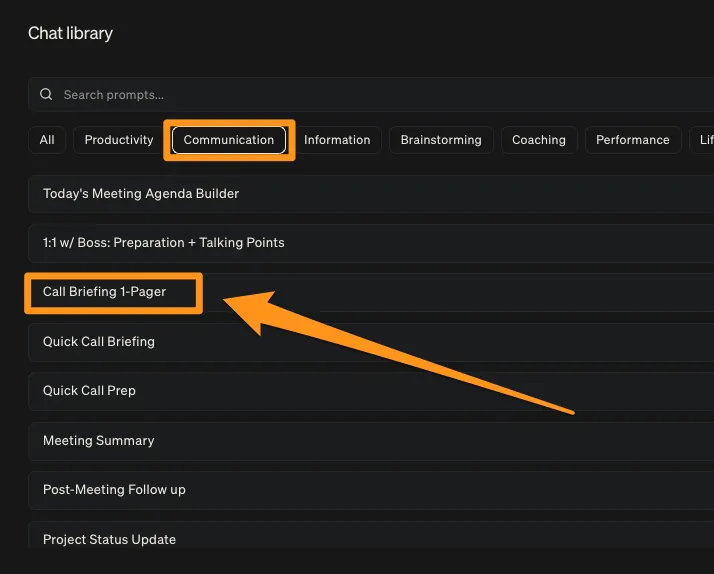Select the Performance category tab
This screenshot has width=714, height=574.
(633, 140)
